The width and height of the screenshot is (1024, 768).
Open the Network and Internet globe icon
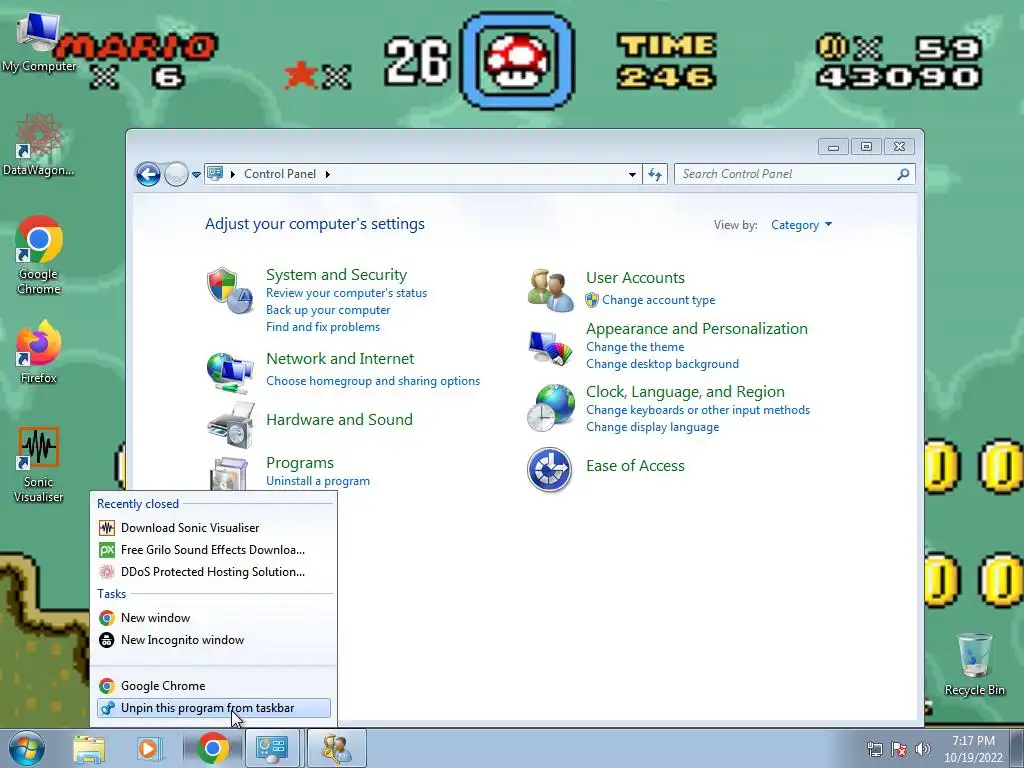[x=229, y=372]
